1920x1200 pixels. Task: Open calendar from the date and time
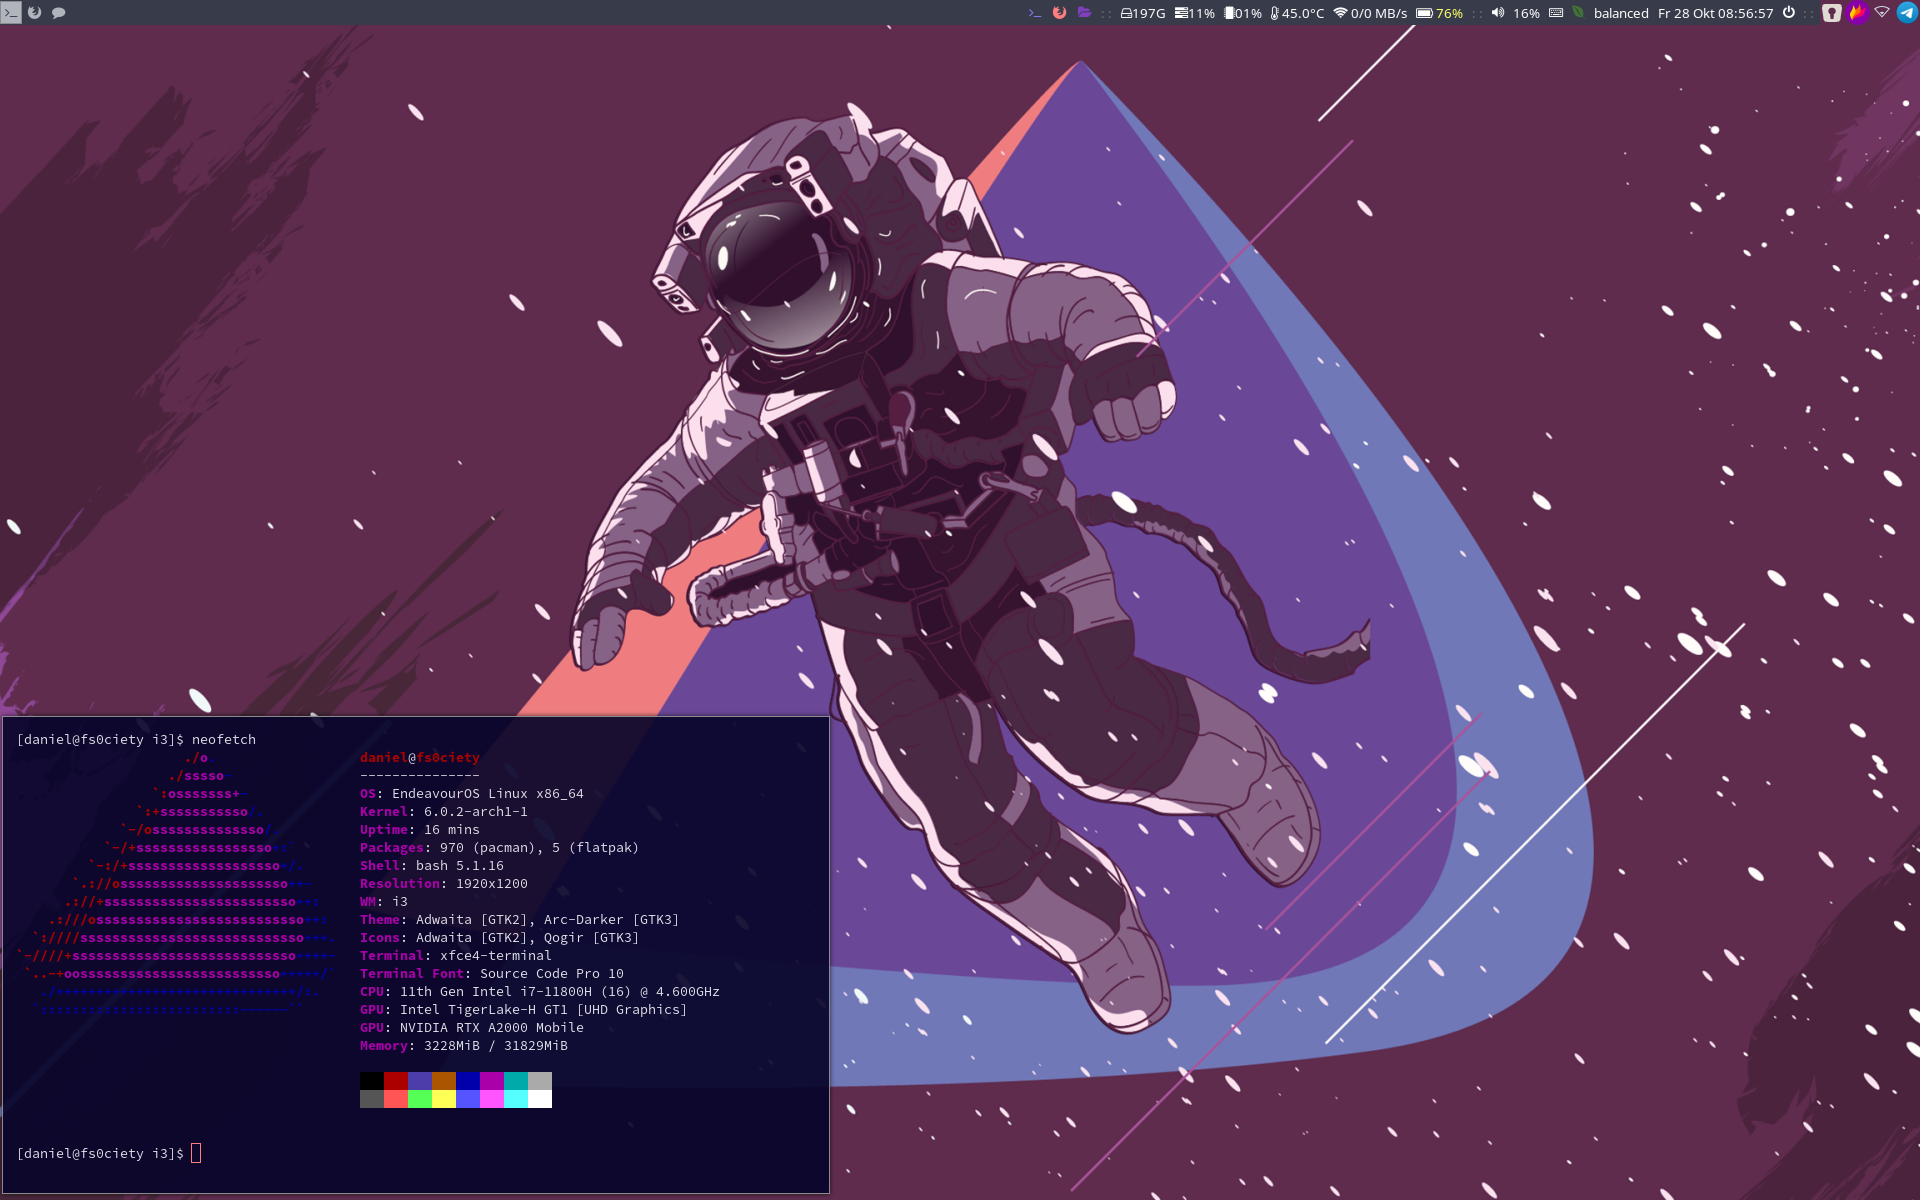point(1715,13)
